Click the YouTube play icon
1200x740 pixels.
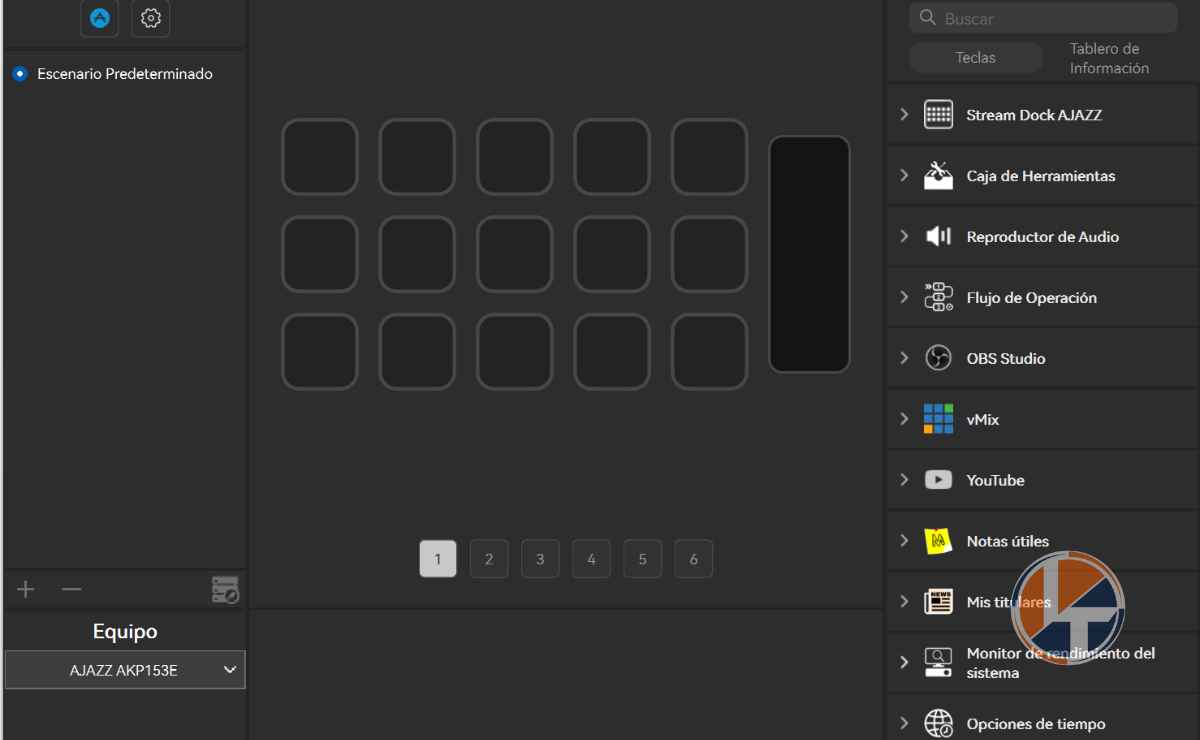(938, 480)
